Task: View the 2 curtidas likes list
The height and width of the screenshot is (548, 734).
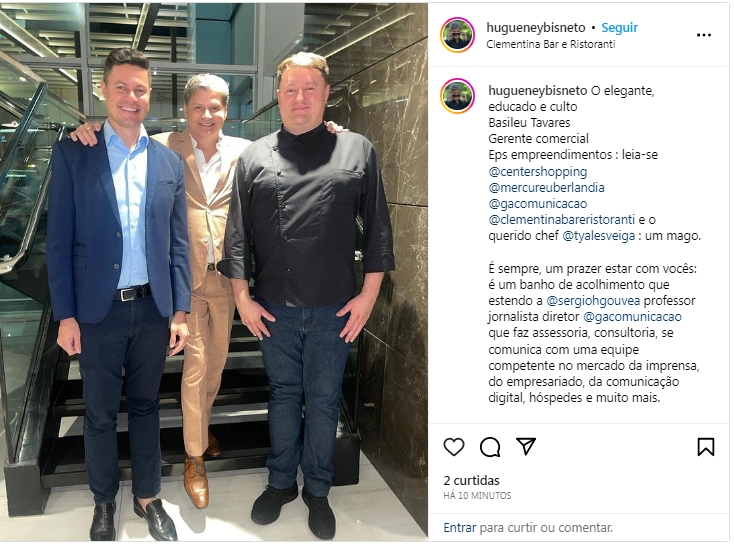Action: coord(471,481)
